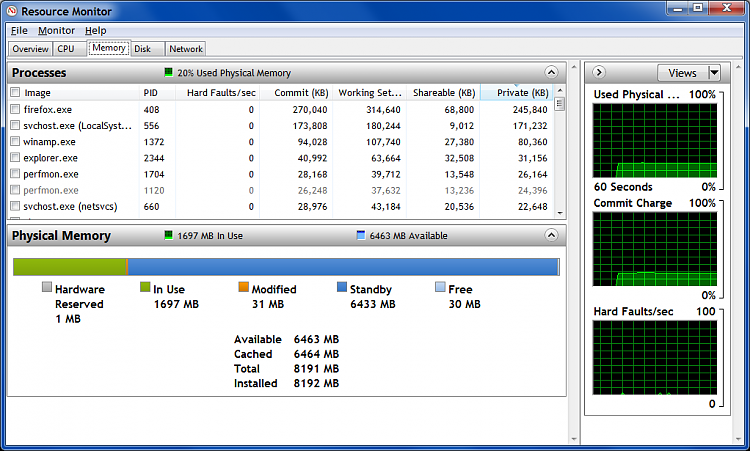The height and width of the screenshot is (451, 750).
Task: Click the blue 6463 MB Available header icon
Action: (x=361, y=235)
